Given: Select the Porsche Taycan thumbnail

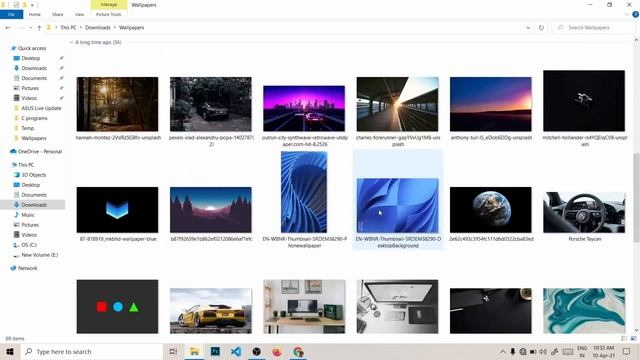Looking at the screenshot, I should [584, 212].
